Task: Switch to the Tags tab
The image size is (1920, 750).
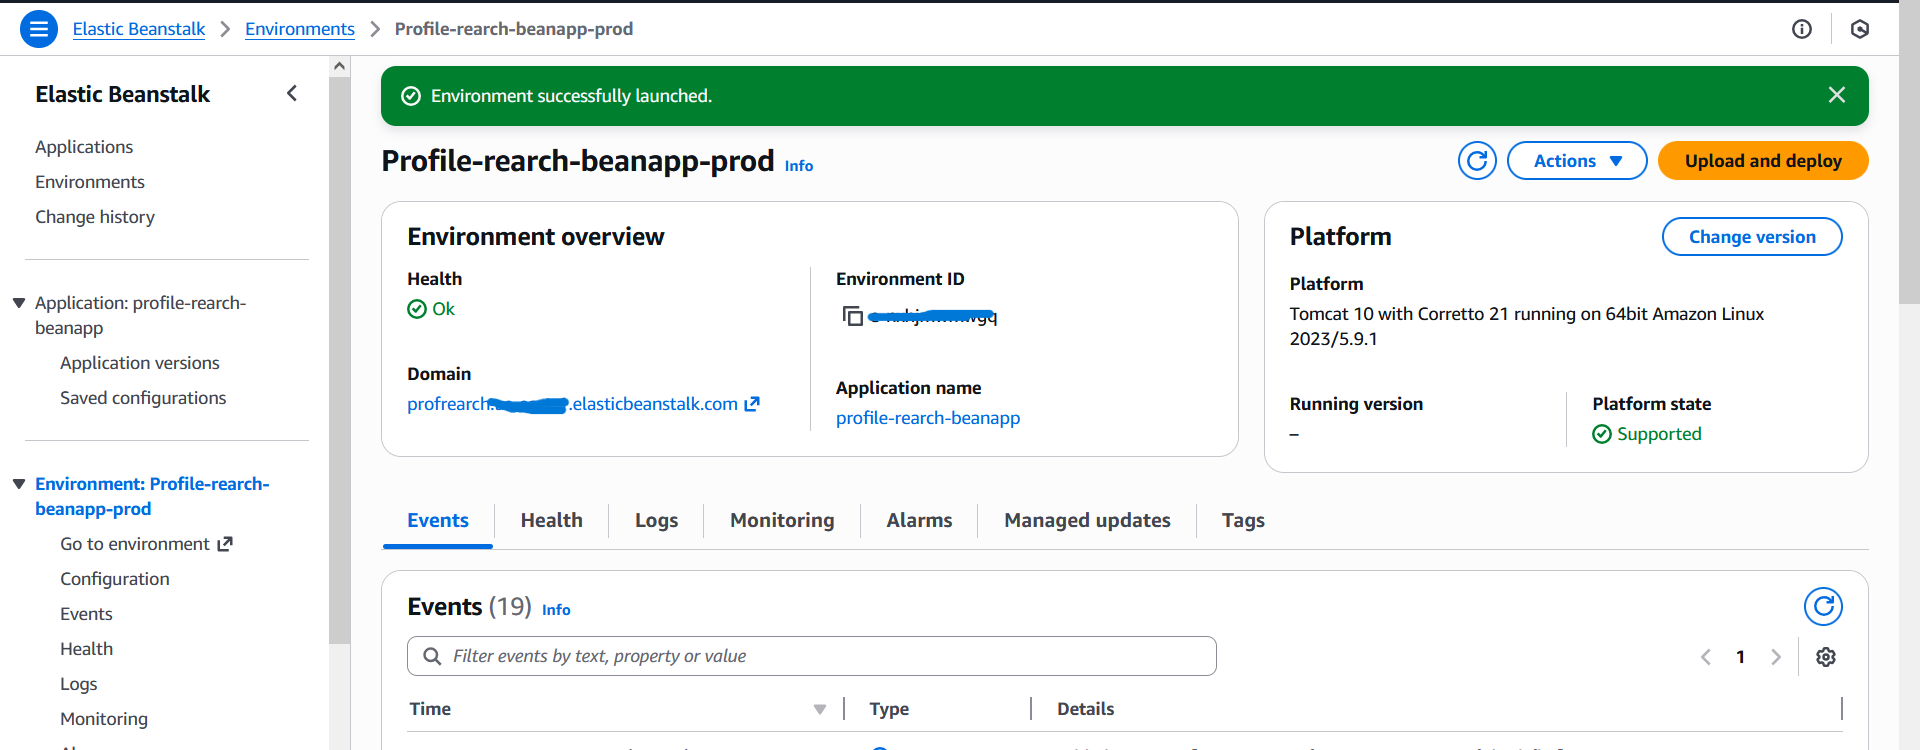Action: coord(1243,520)
